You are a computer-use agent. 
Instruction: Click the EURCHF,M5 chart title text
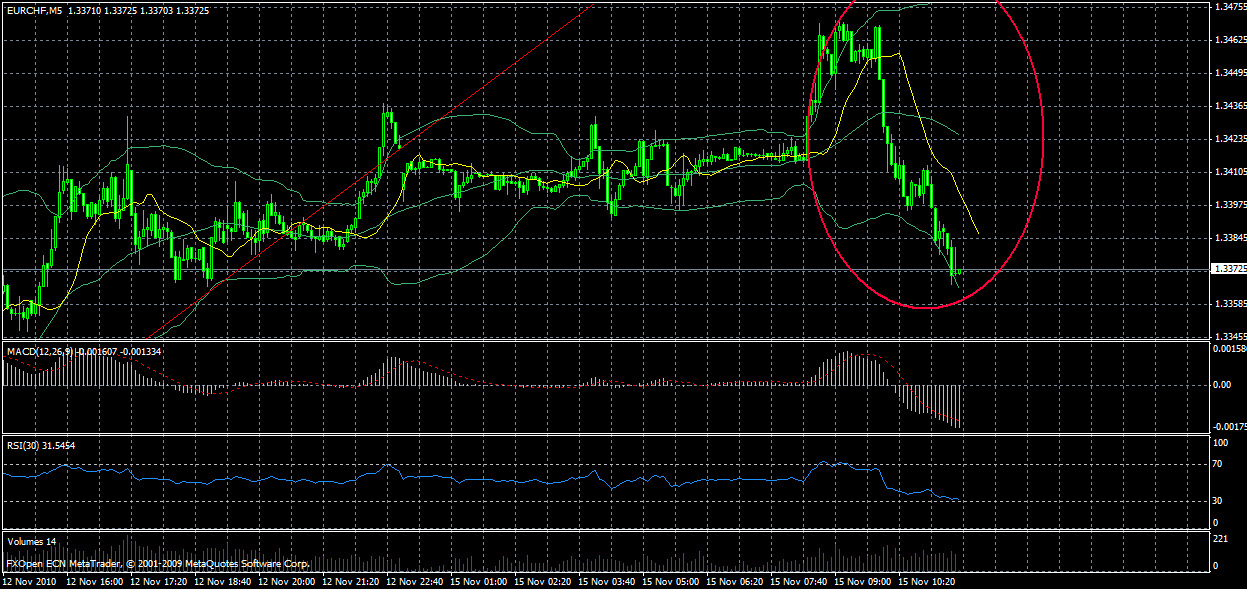[34, 9]
